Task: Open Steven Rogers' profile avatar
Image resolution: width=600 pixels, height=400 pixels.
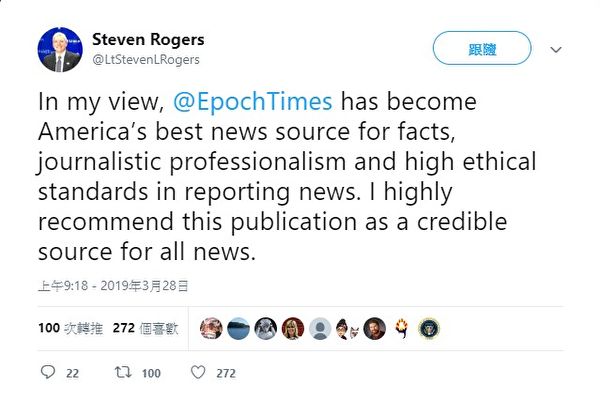Action: (60, 49)
